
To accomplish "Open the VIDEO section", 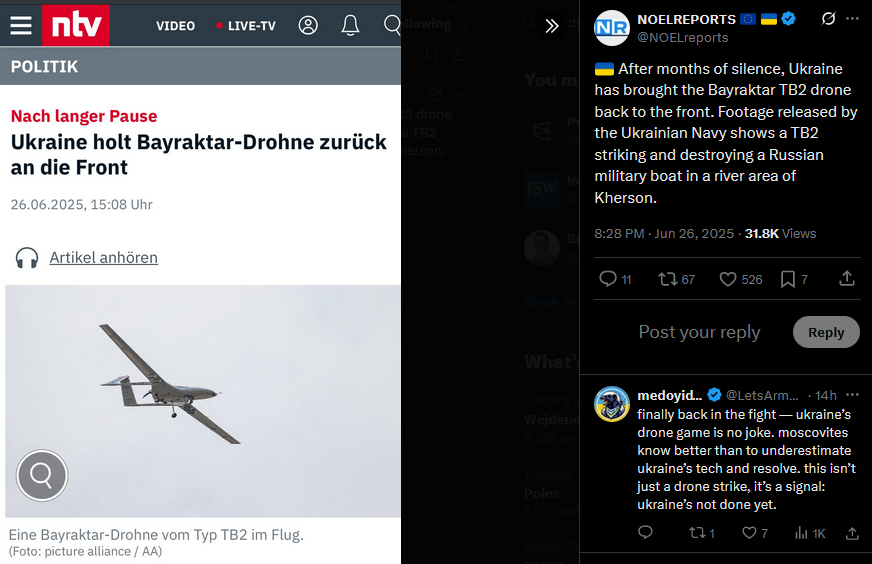I will [x=175, y=26].
